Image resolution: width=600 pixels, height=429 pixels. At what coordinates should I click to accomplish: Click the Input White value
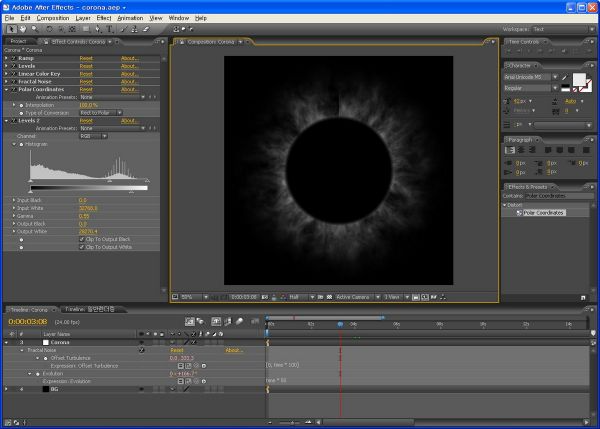88,208
